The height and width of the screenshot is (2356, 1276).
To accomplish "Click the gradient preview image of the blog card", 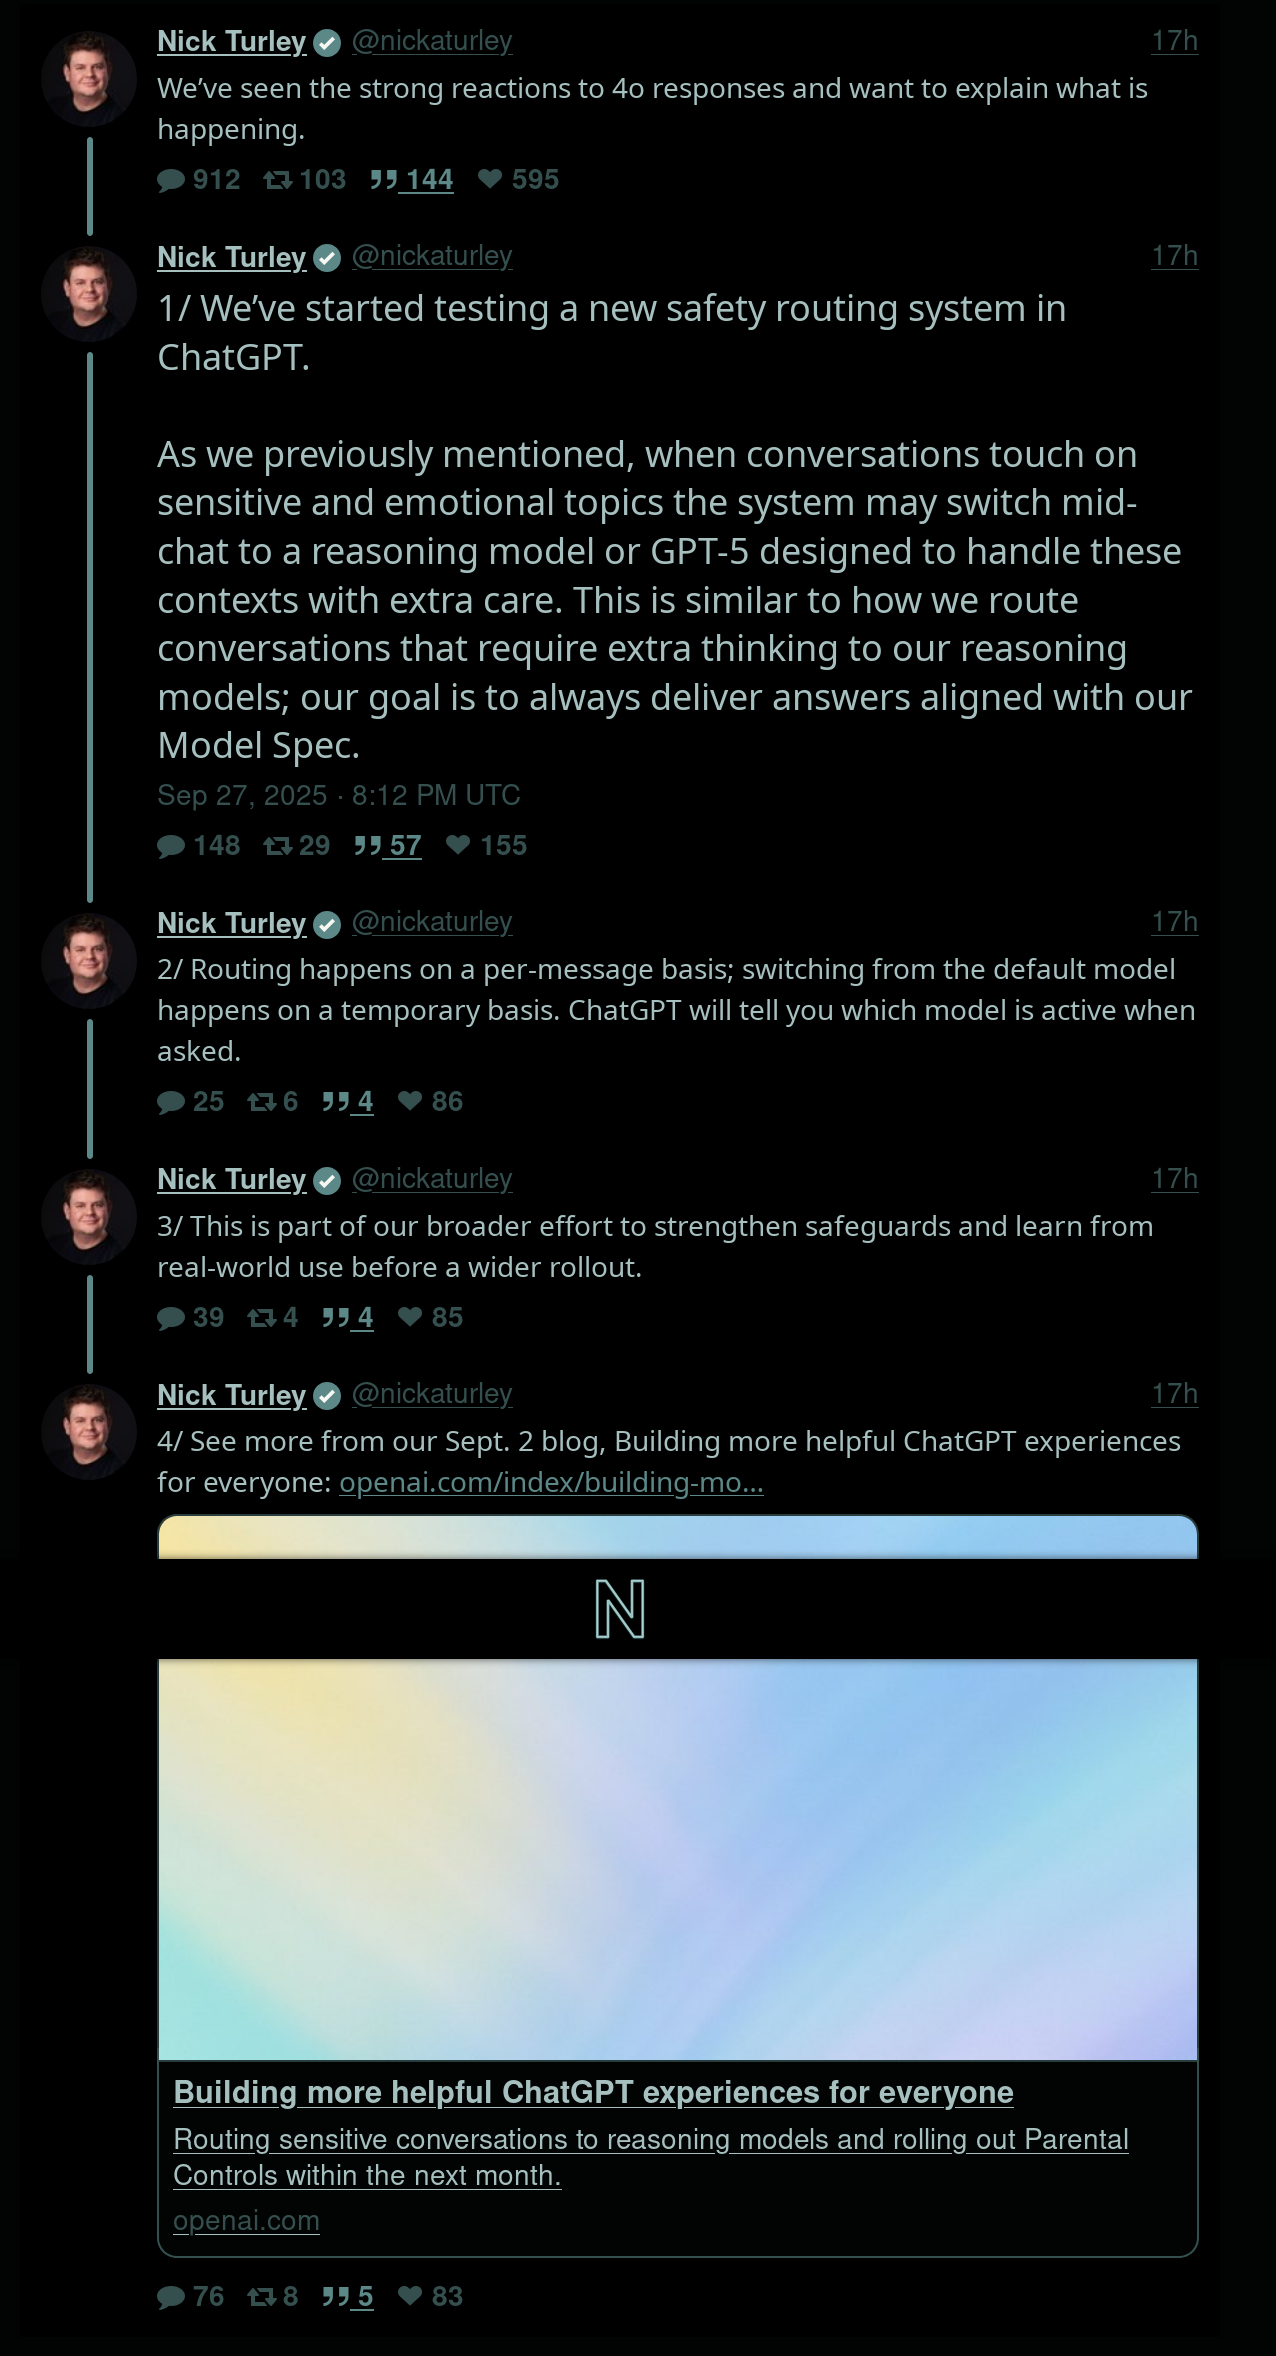I will 677,1859.
